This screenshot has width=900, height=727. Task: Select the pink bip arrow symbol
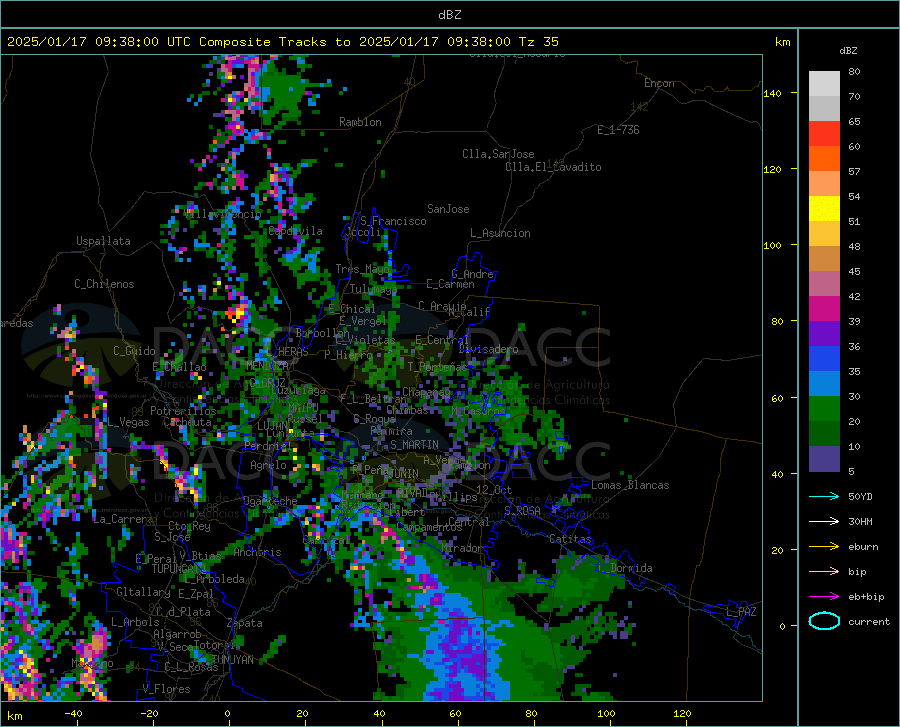pos(824,572)
